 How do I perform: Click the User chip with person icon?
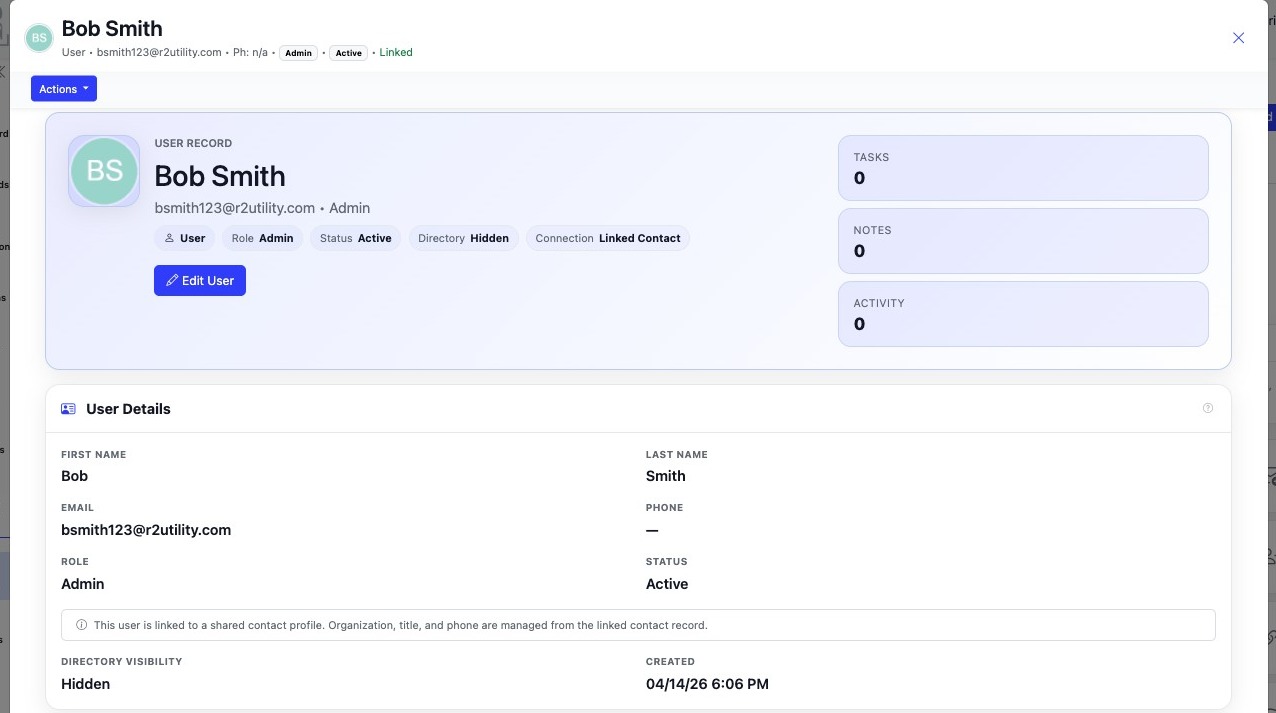click(x=185, y=238)
